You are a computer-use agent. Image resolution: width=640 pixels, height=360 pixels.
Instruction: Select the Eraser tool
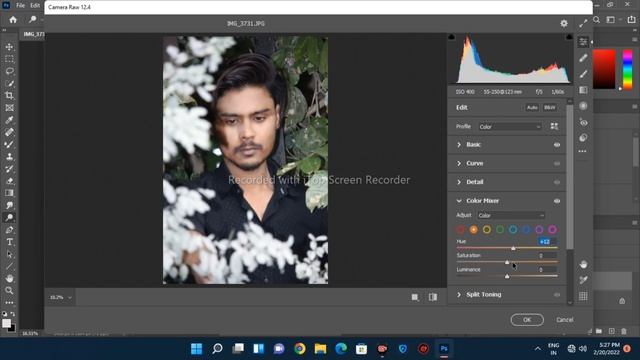coord(9,181)
